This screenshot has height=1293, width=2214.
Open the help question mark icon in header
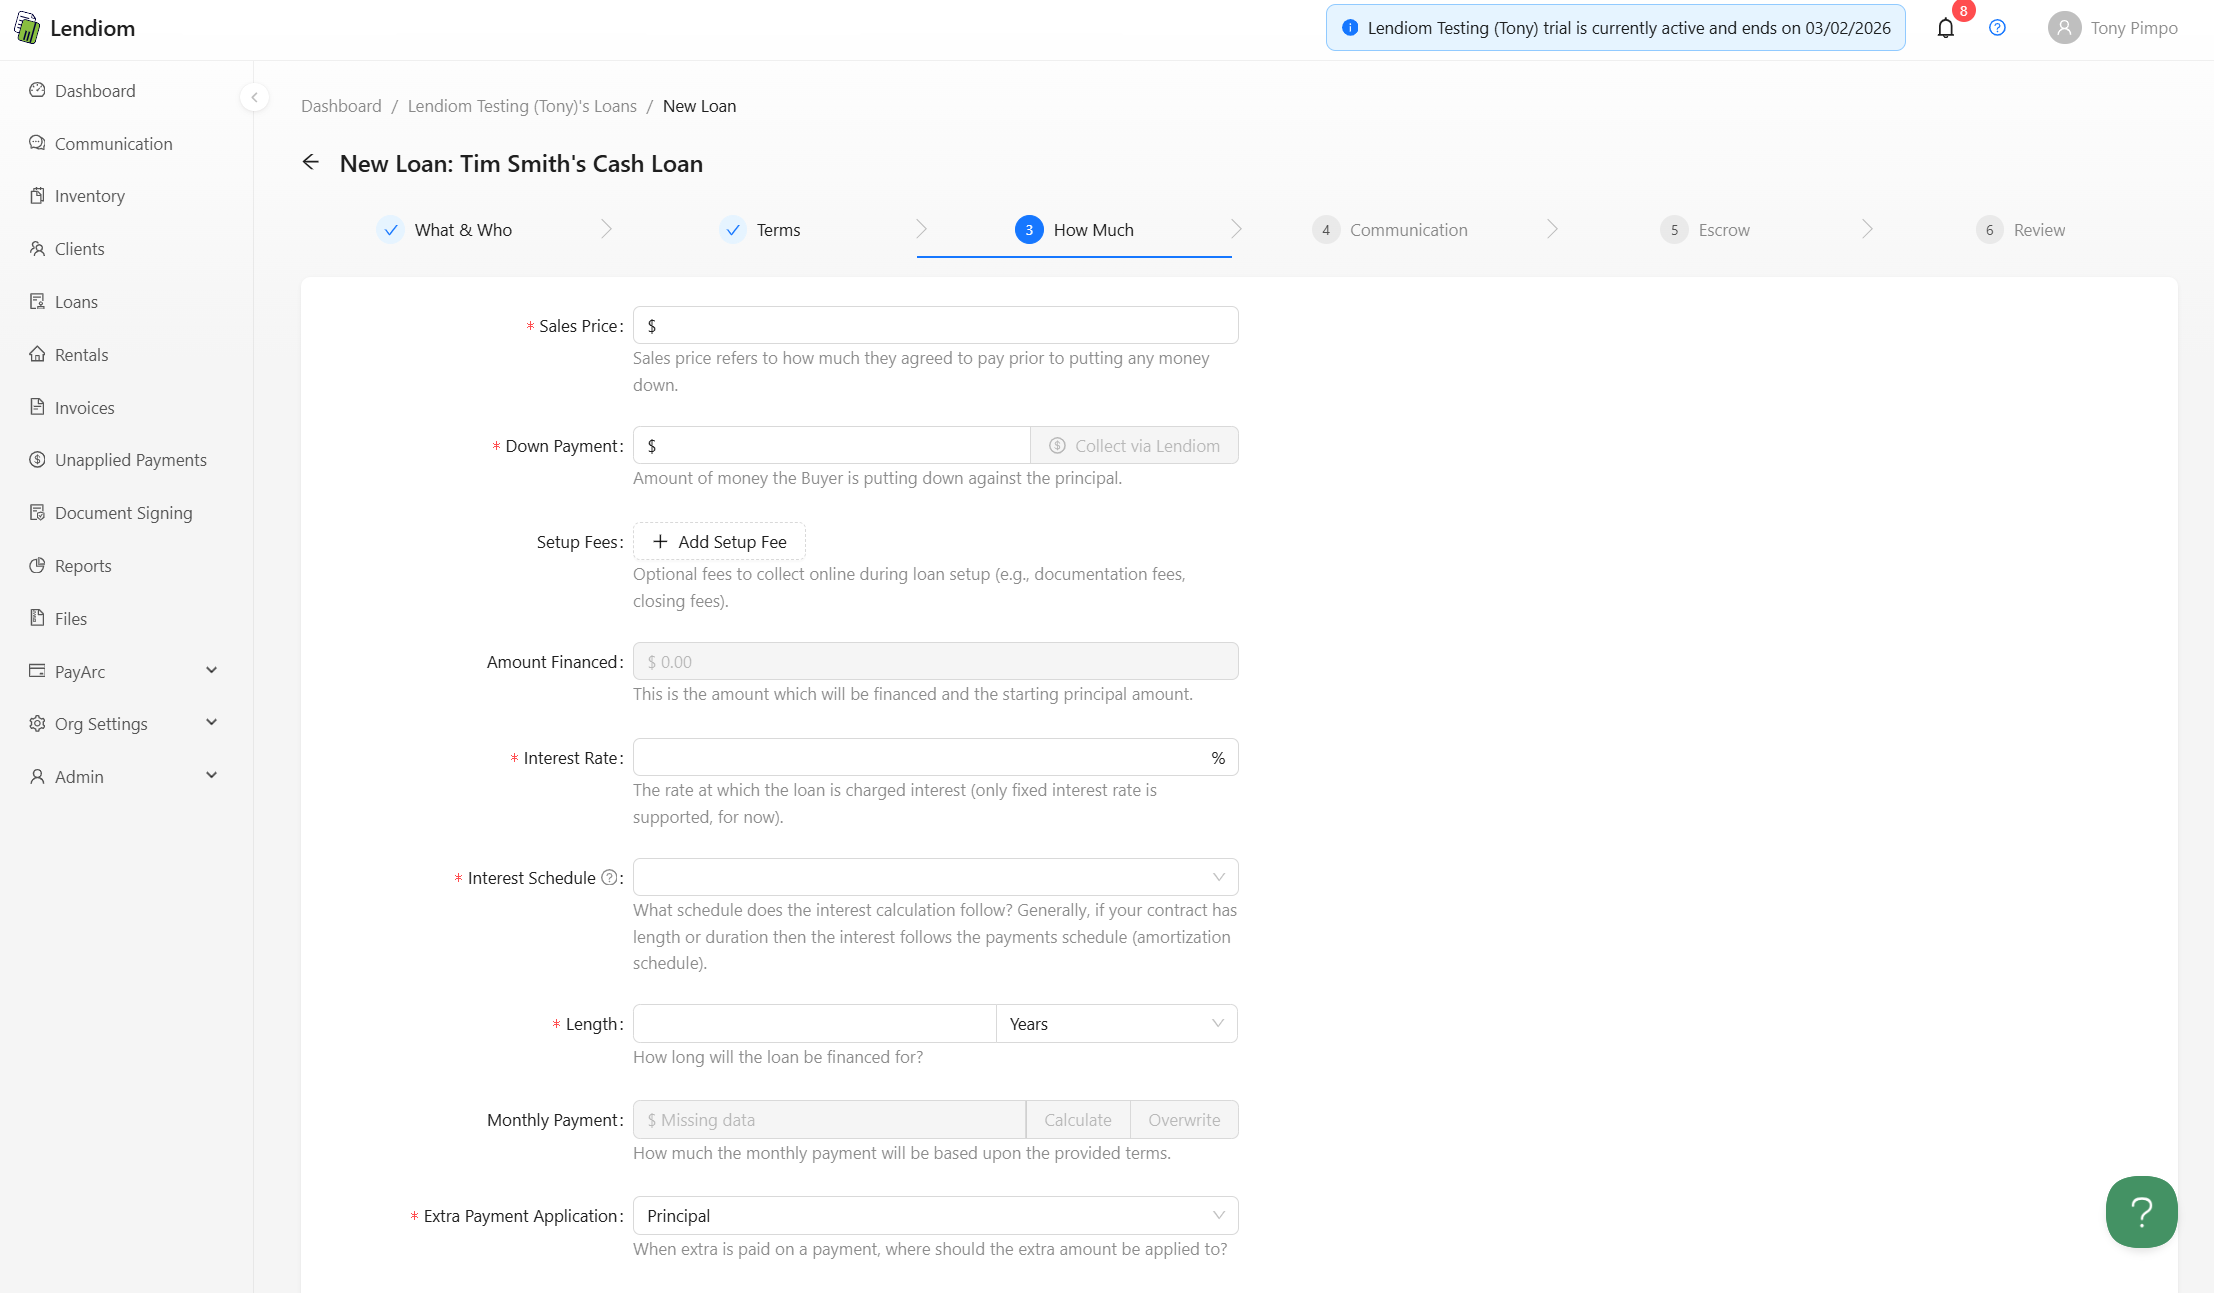[x=1997, y=28]
